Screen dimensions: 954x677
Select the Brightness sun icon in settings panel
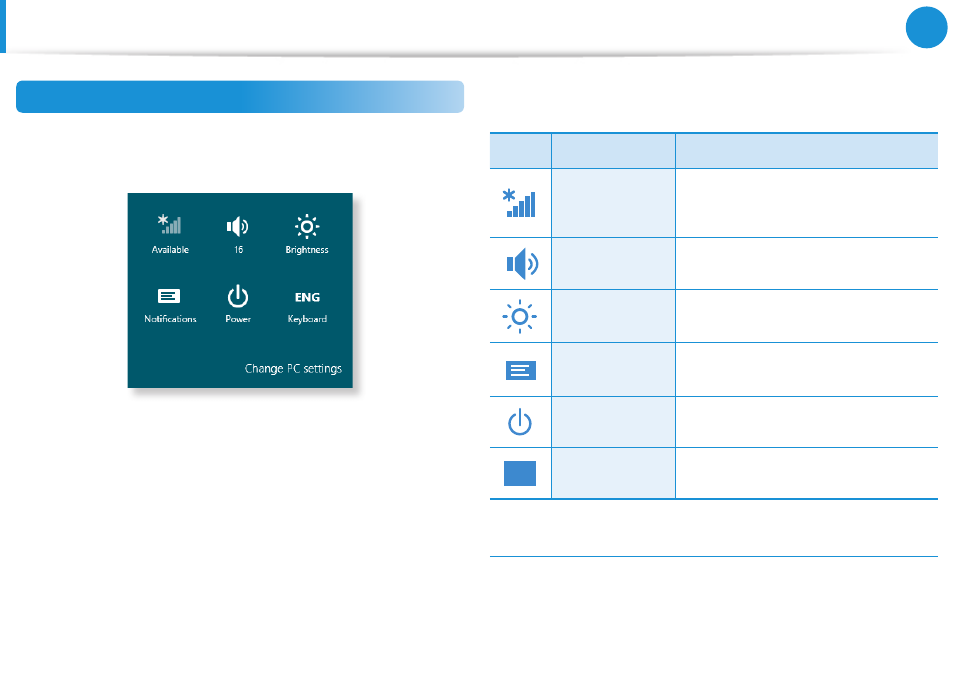click(307, 226)
